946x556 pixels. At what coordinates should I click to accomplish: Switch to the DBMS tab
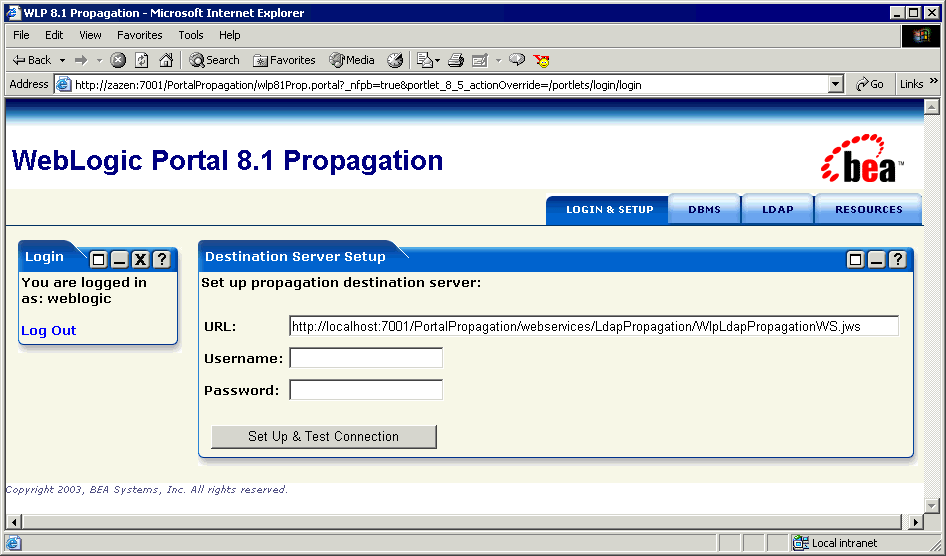click(704, 209)
